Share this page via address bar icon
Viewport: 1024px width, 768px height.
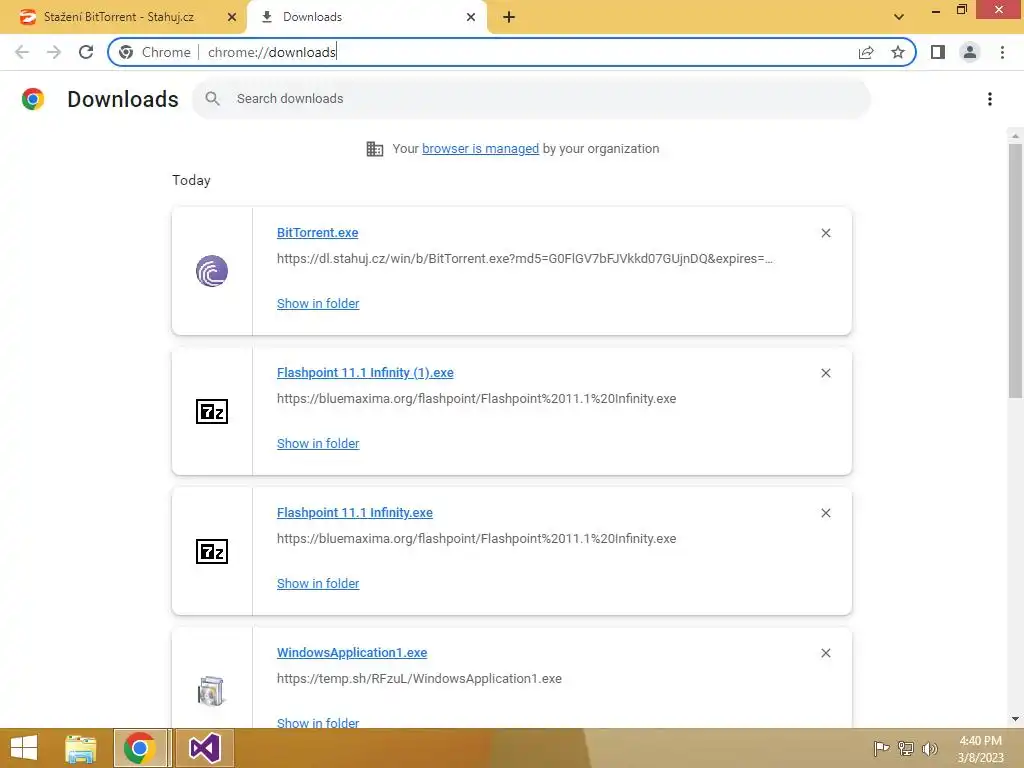[x=866, y=52]
